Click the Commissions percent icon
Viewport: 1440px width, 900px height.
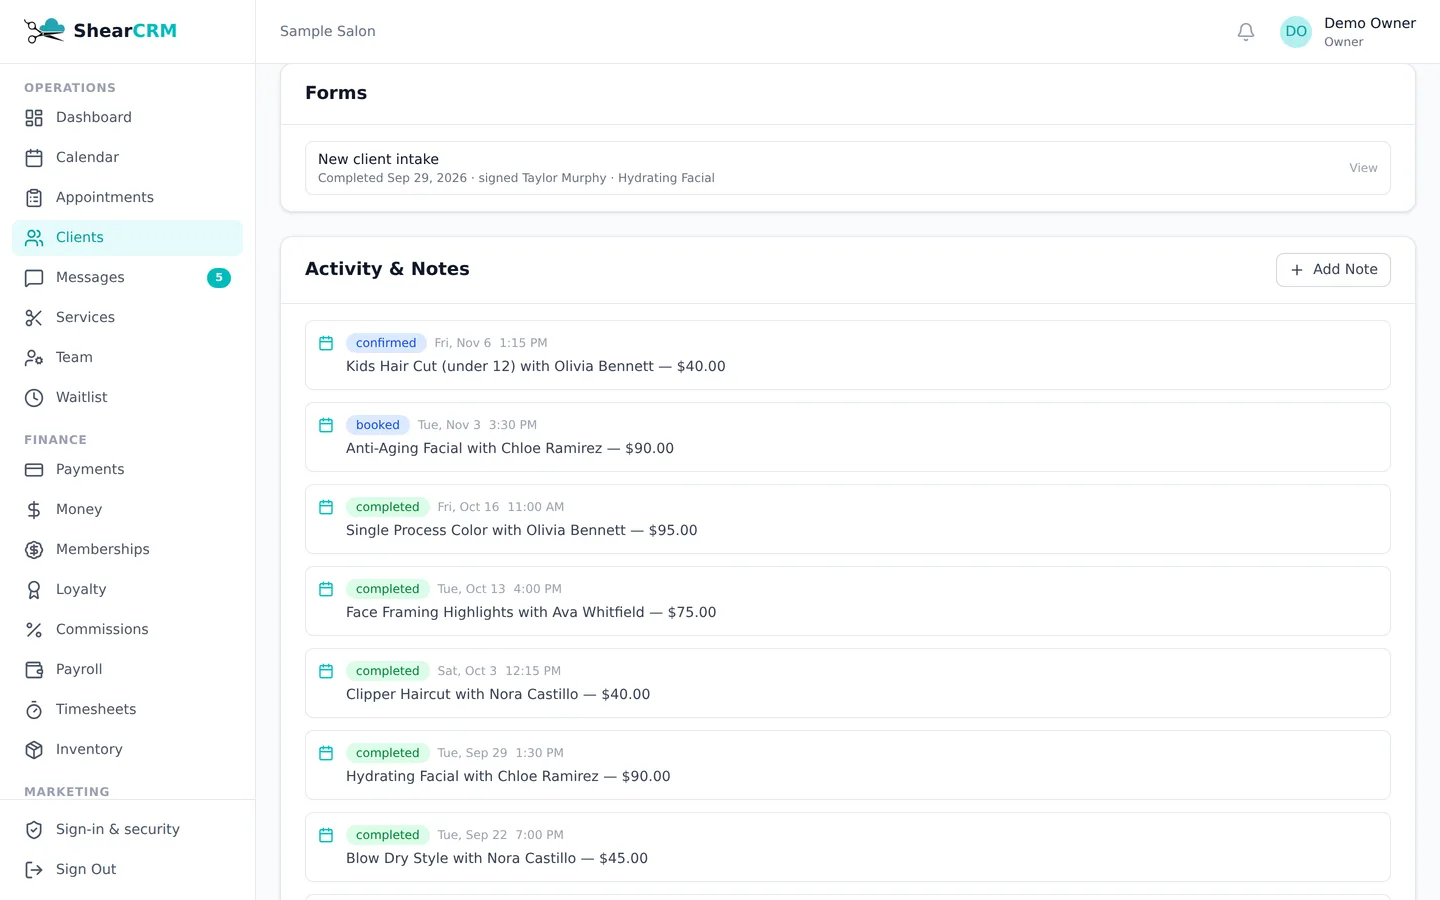point(34,630)
